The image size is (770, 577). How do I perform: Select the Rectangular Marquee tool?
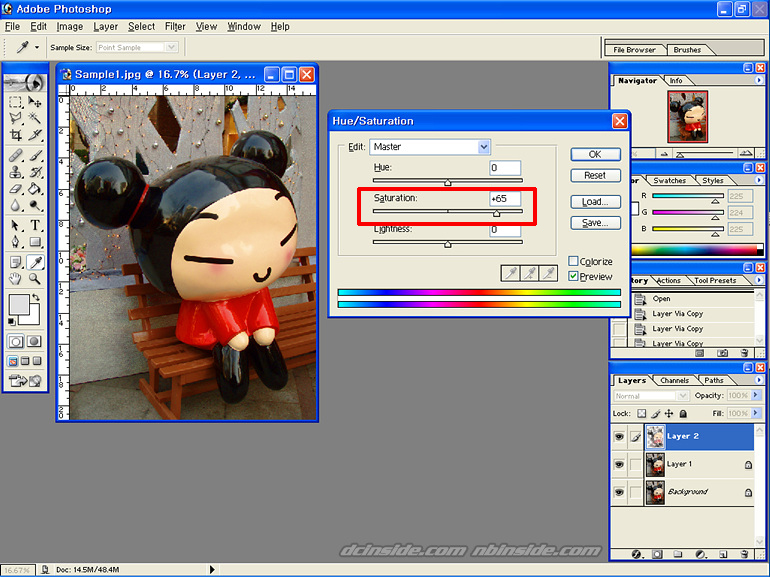(15, 102)
